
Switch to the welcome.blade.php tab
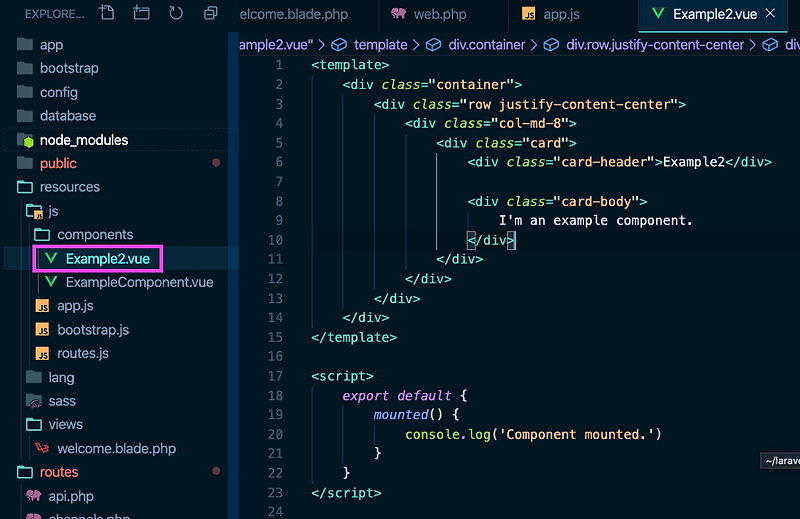(294, 14)
